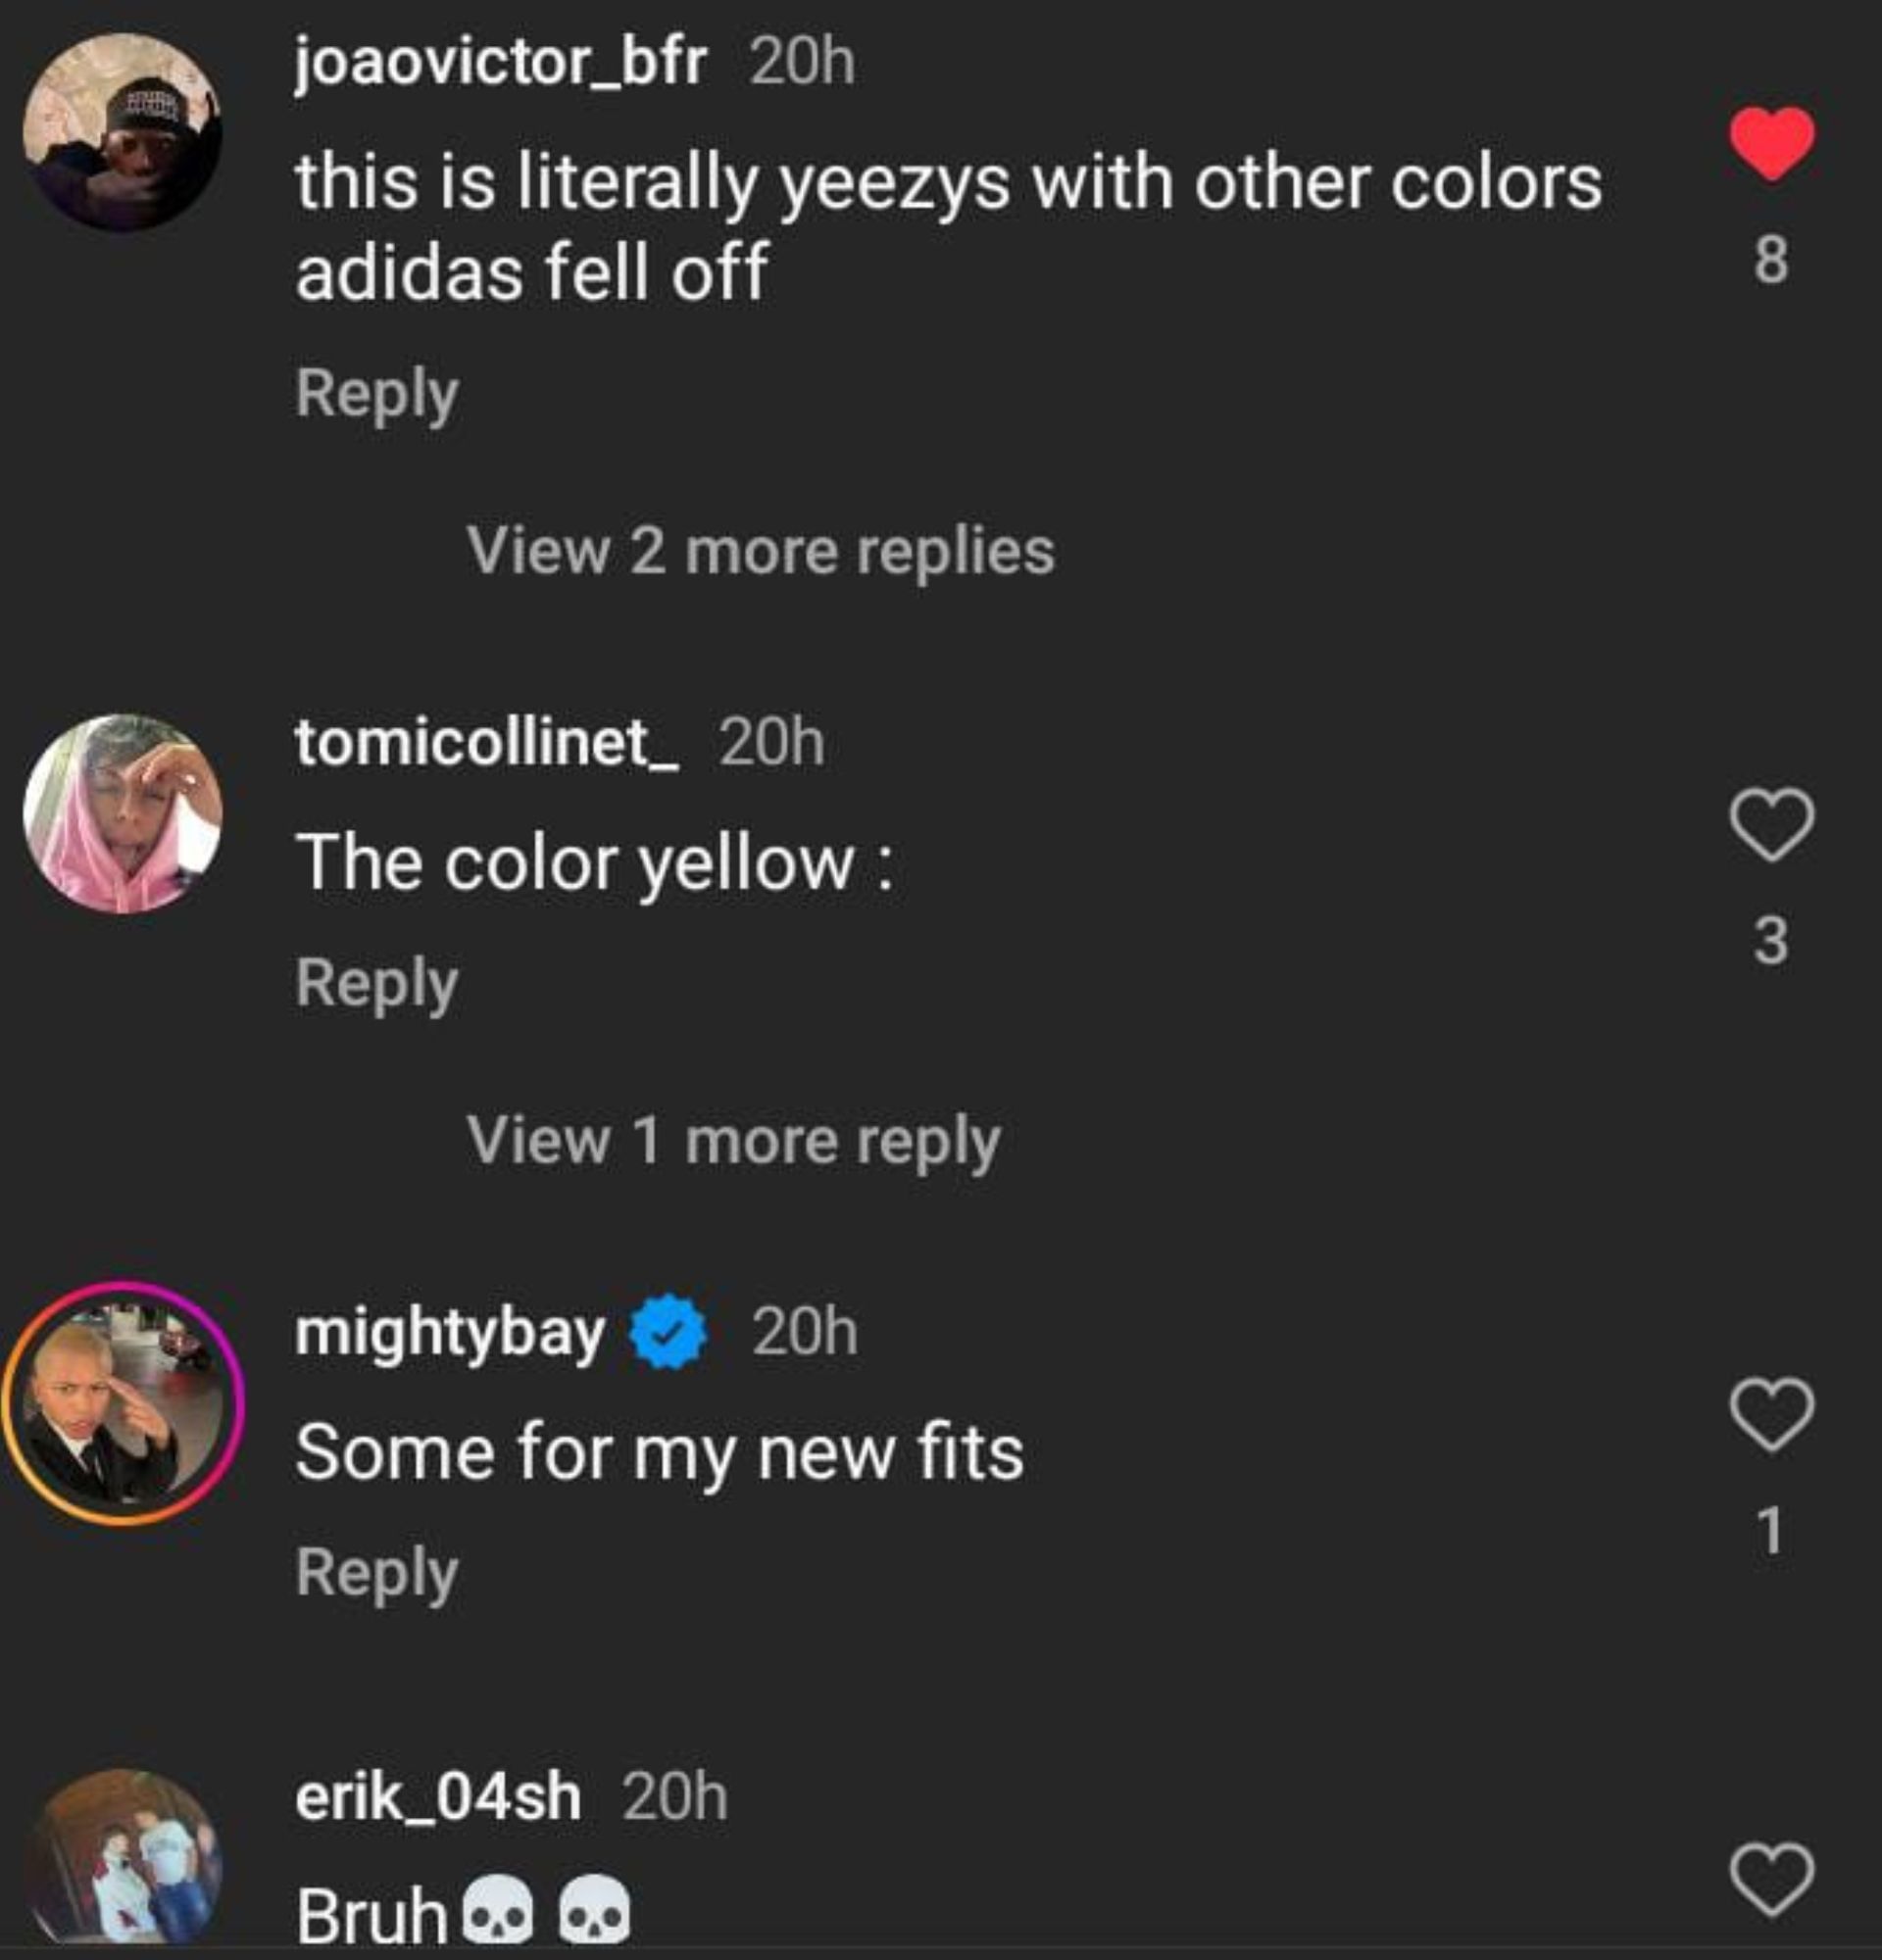The height and width of the screenshot is (1960, 1882).
Task: Open tomicollinet_'s profile picture
Action: 123,813
